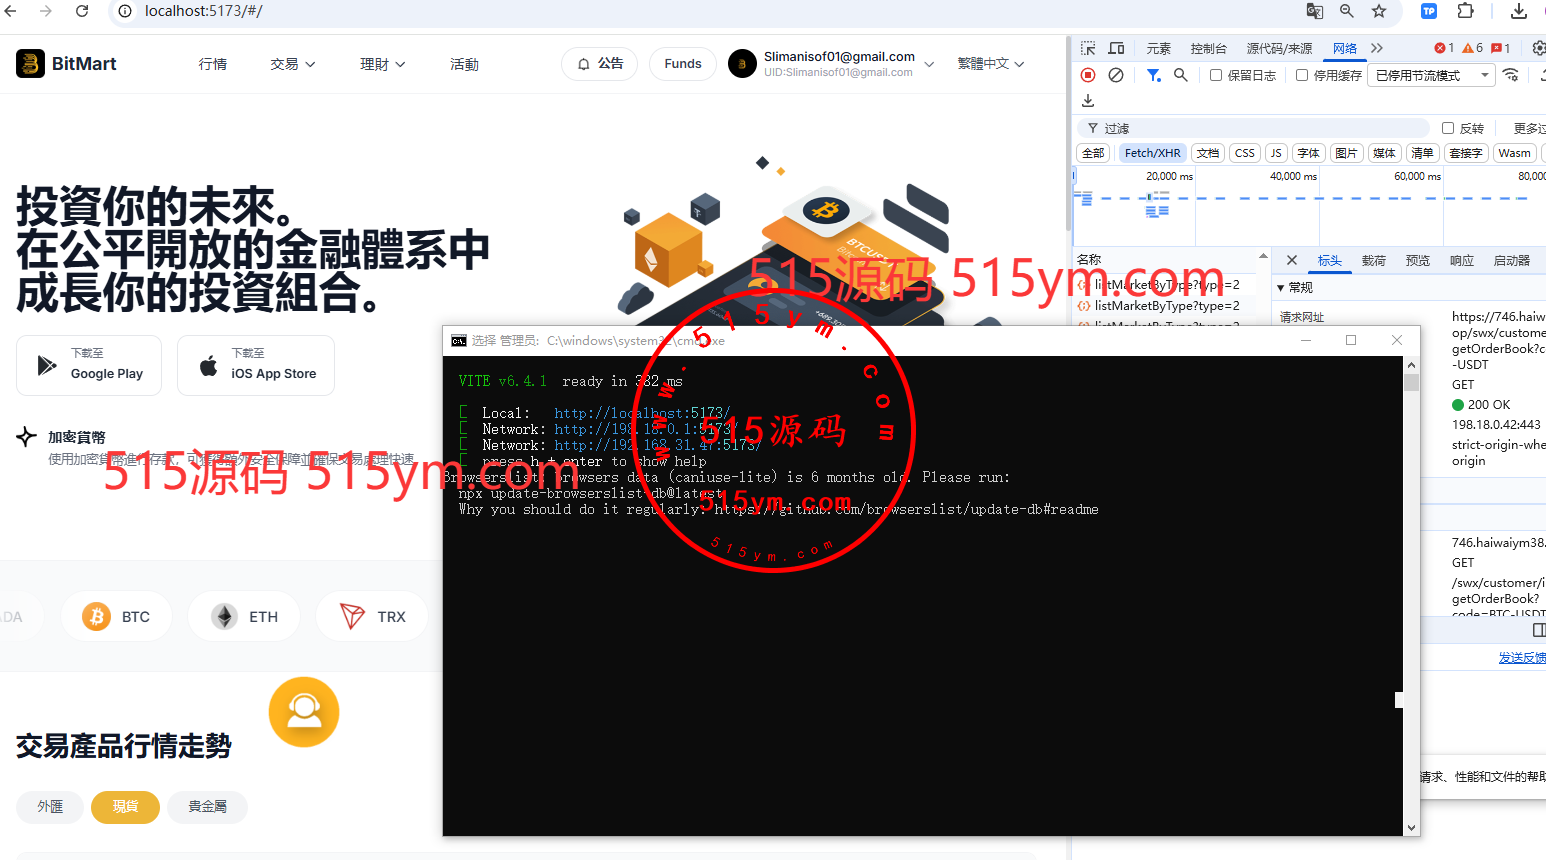
Task: Activate DevTools element inspector tool
Action: click(x=1088, y=48)
